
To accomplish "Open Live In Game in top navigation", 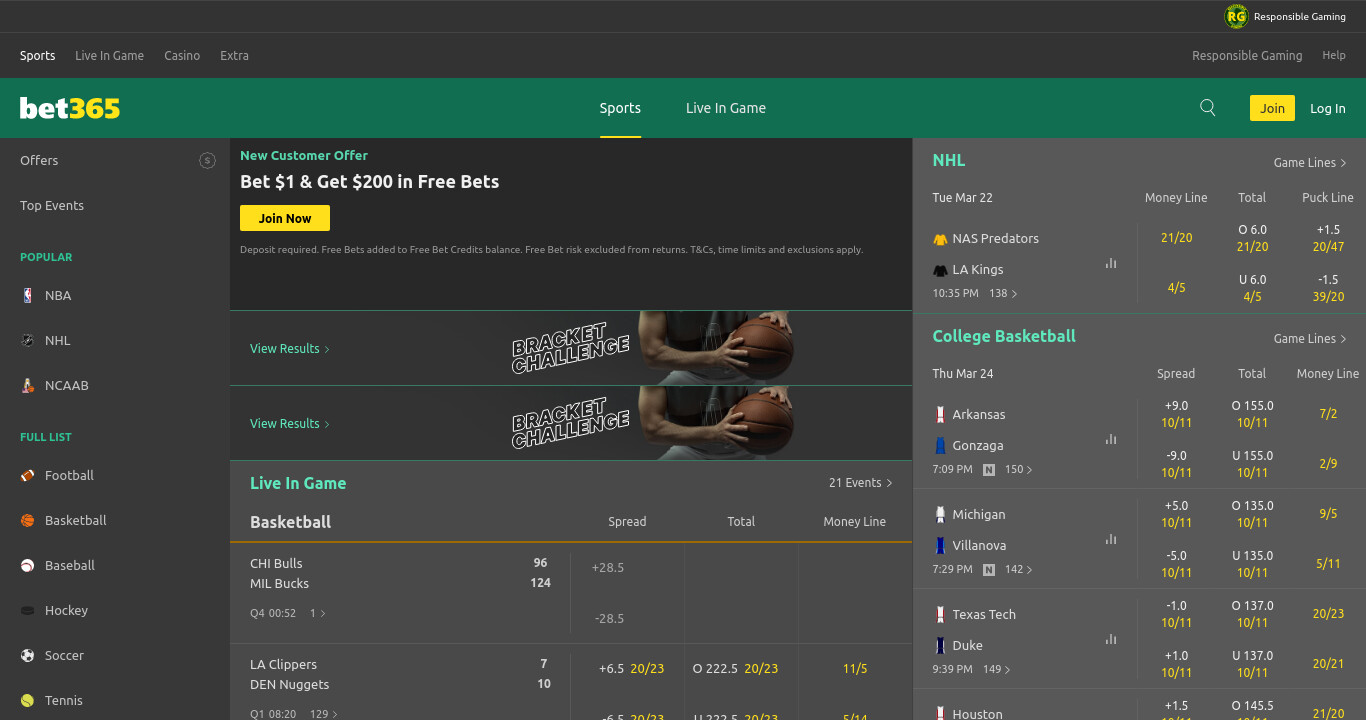I will (x=110, y=55).
